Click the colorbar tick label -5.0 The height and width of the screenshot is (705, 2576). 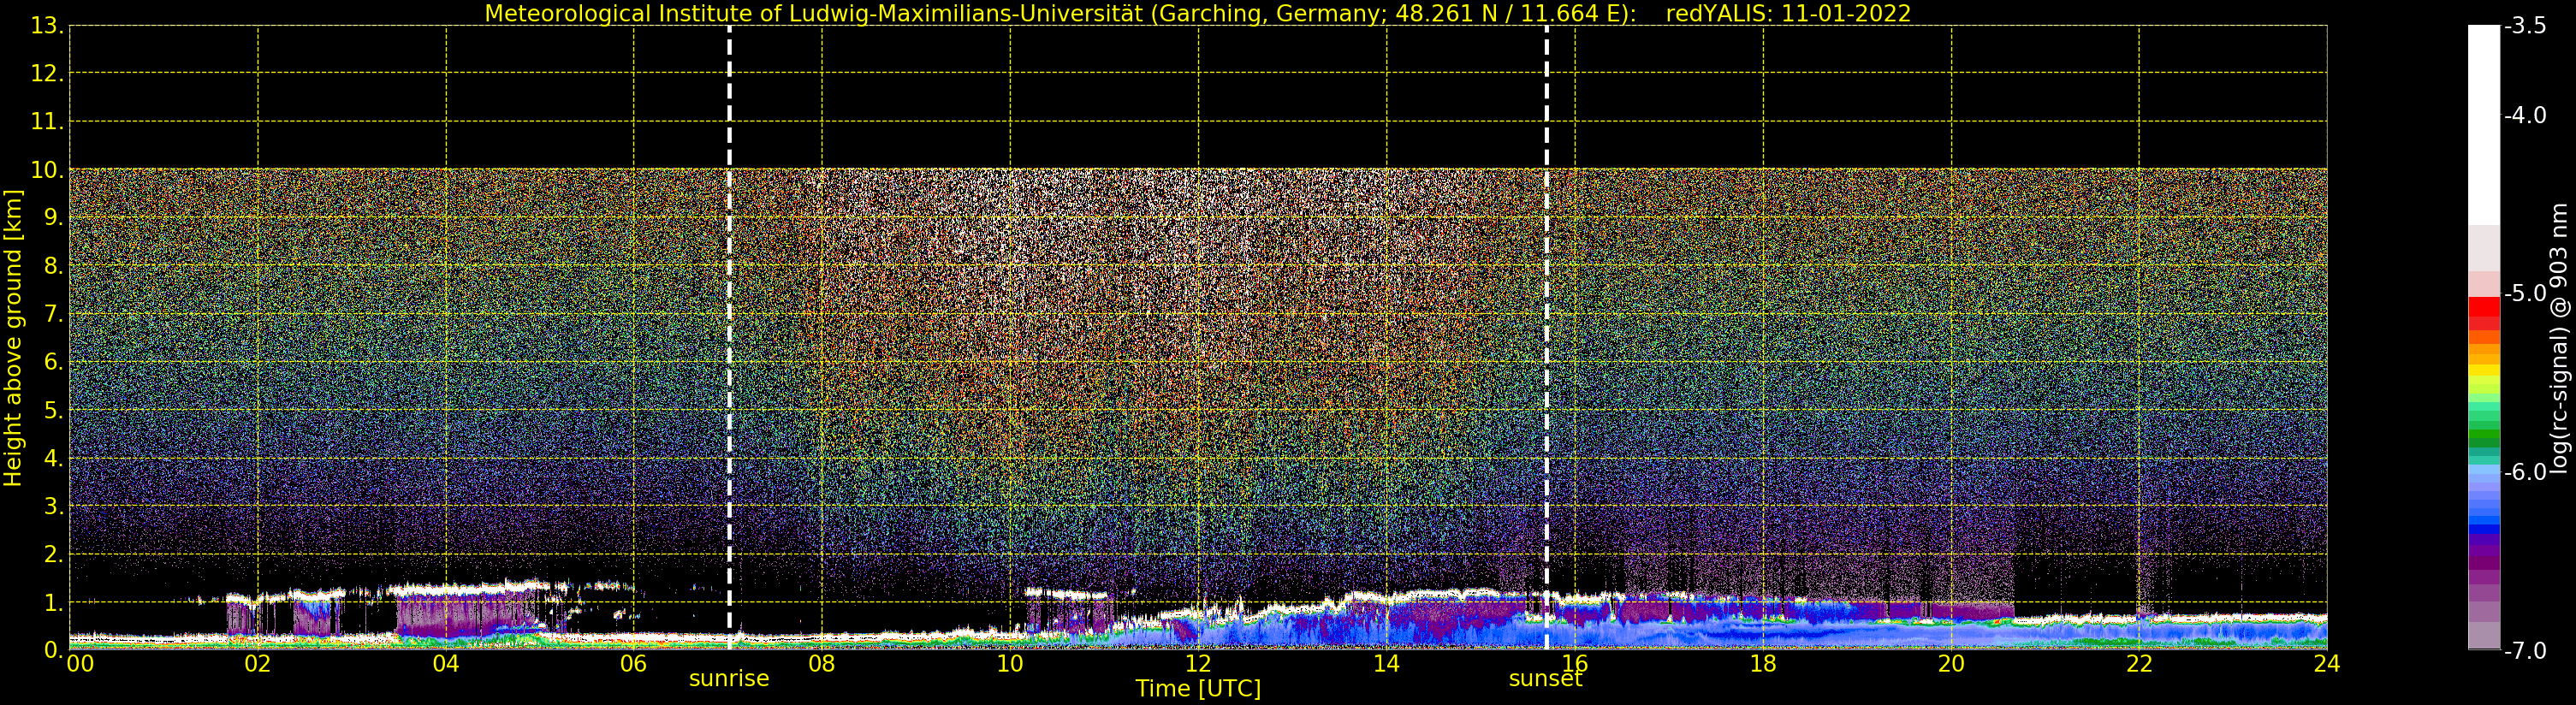click(2525, 293)
